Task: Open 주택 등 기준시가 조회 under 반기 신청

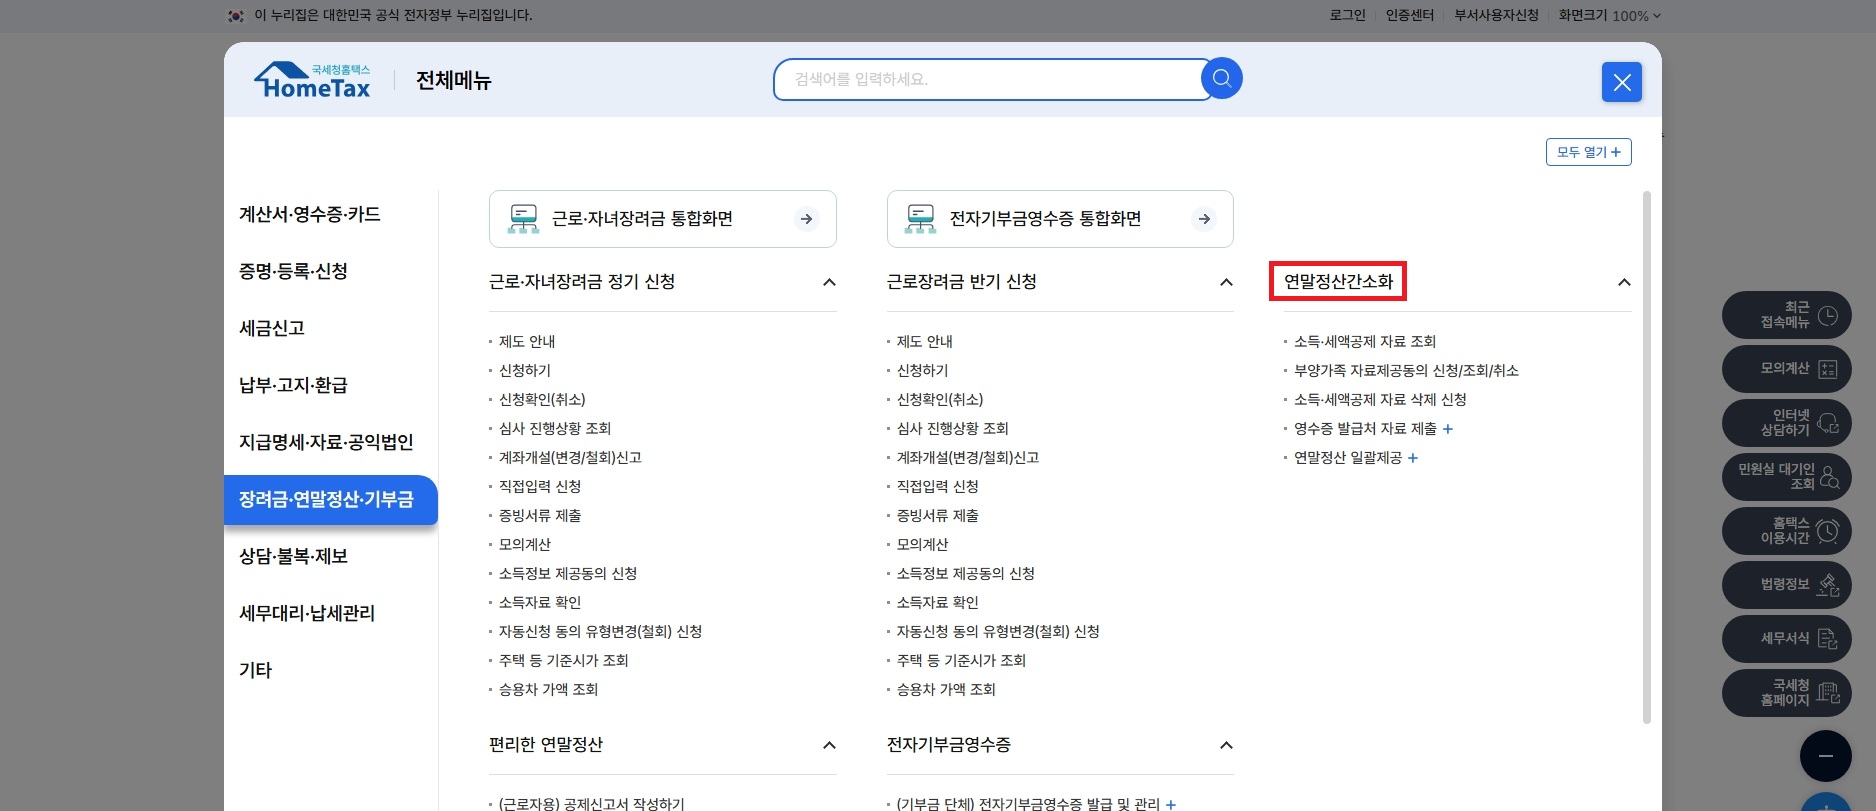Action: tap(962, 661)
